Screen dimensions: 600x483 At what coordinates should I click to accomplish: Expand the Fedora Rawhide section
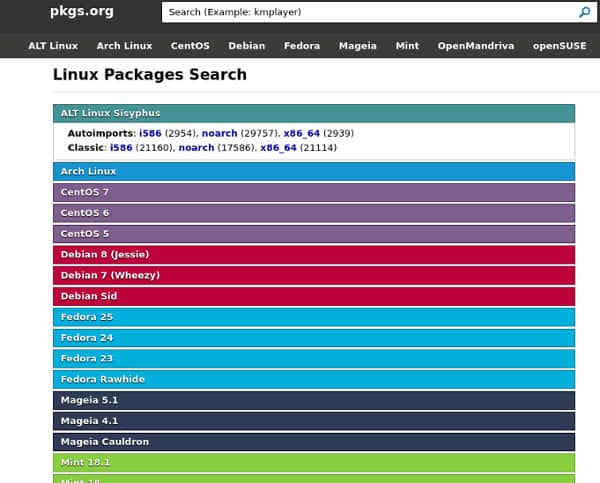[314, 379]
